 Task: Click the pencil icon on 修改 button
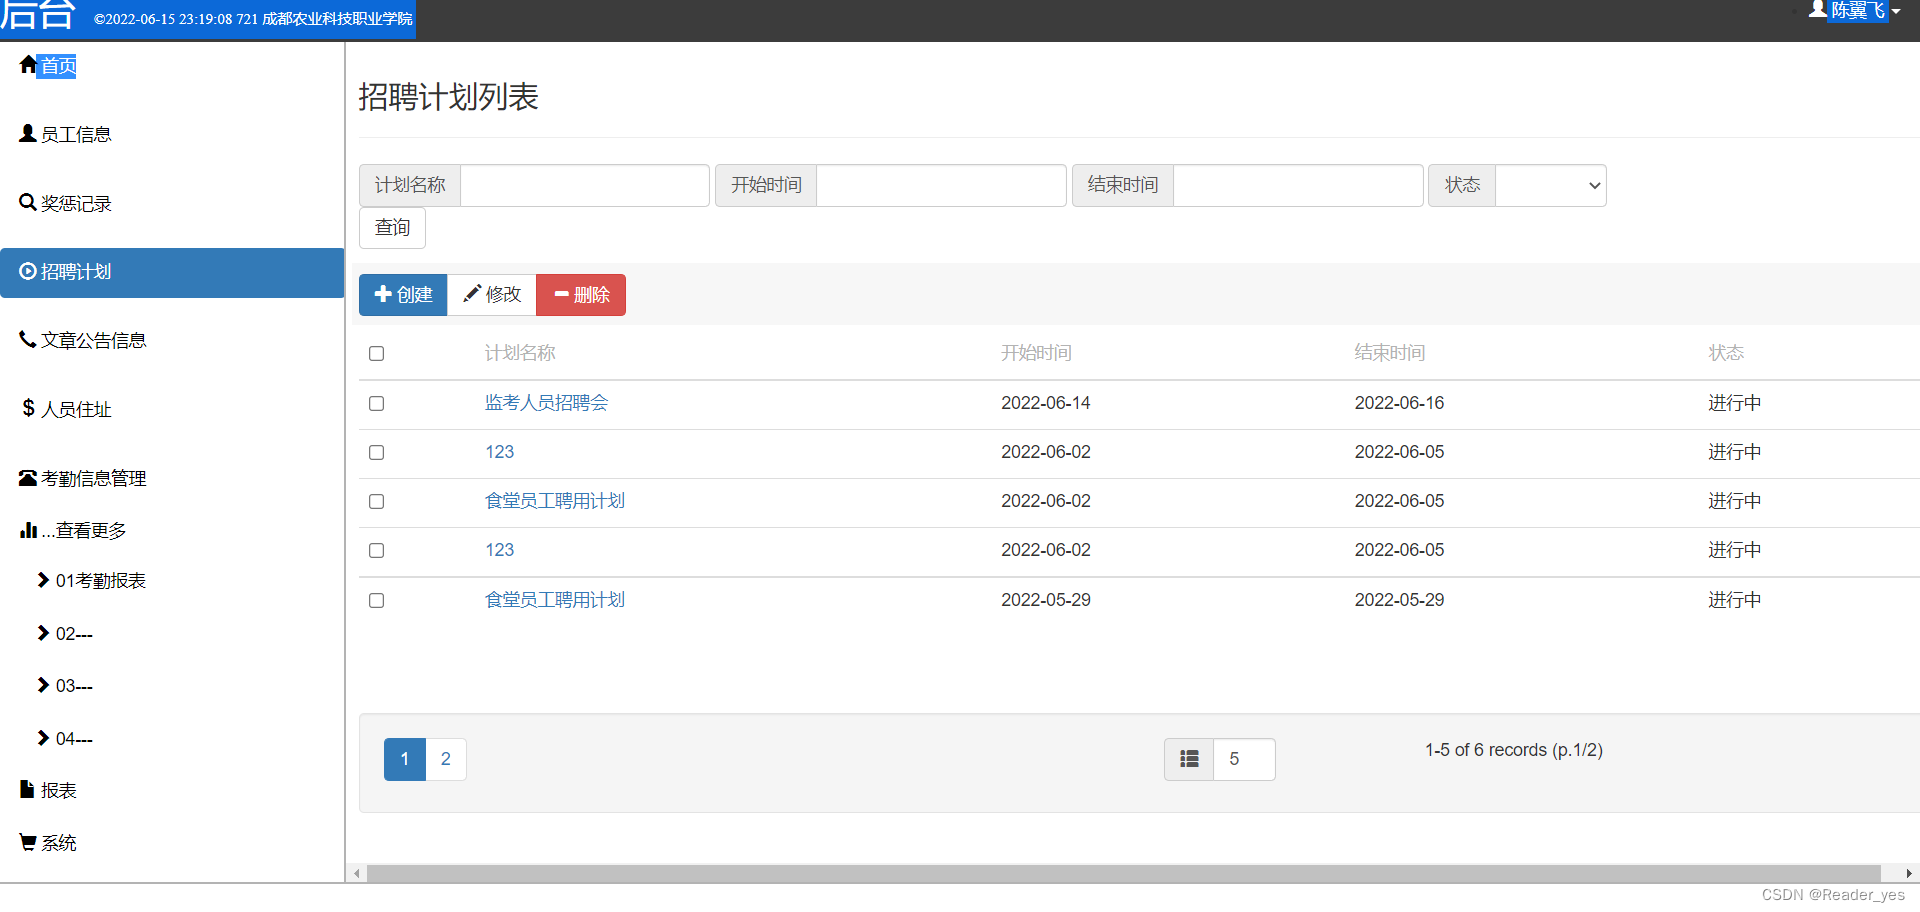click(472, 294)
